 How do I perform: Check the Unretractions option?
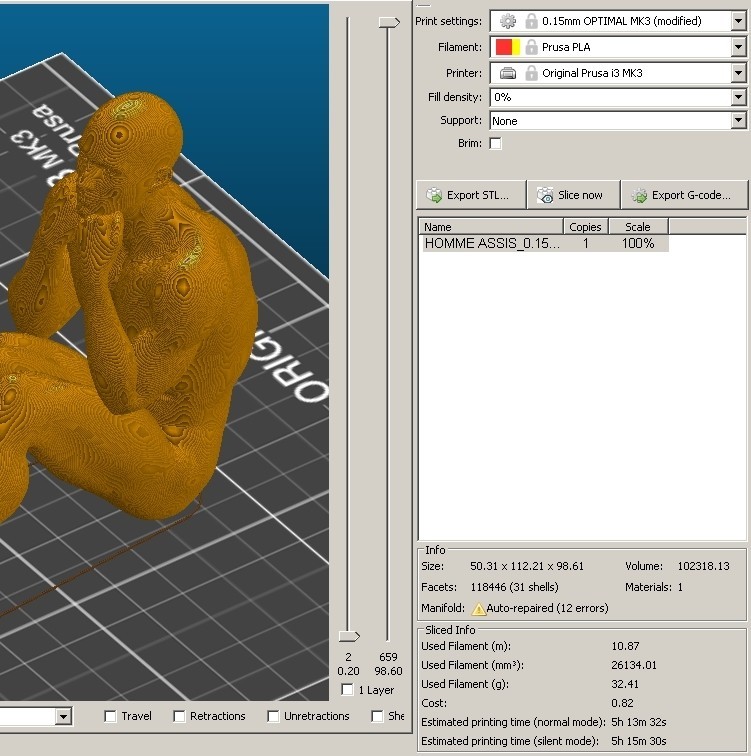click(x=273, y=716)
